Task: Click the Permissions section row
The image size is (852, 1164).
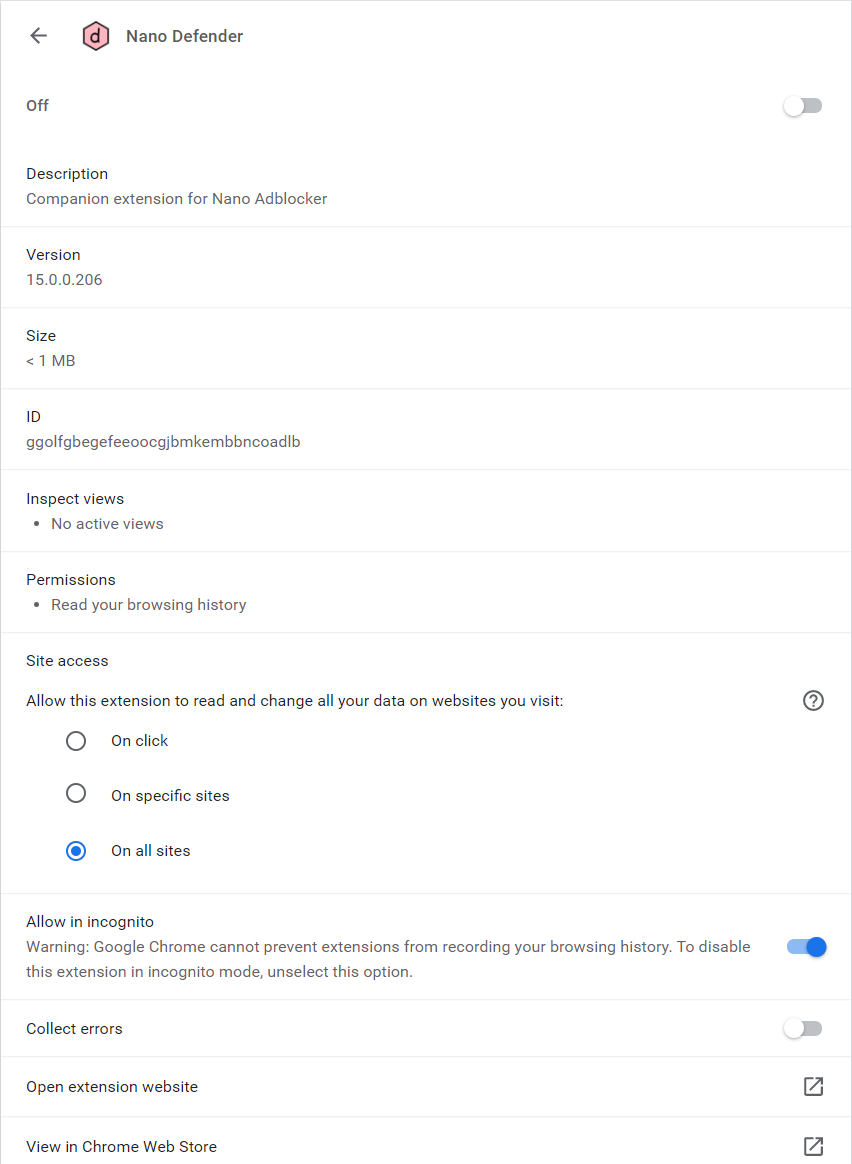Action: point(71,579)
